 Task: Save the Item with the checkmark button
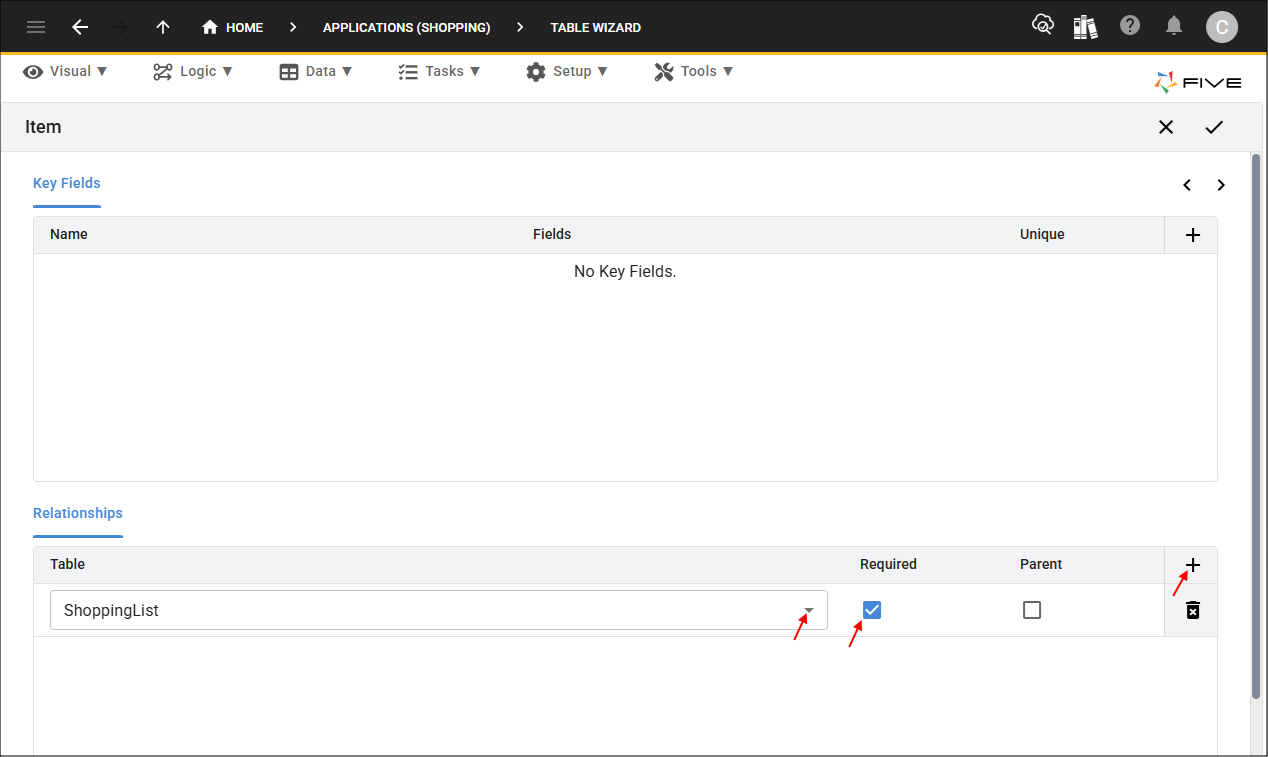pos(1214,127)
